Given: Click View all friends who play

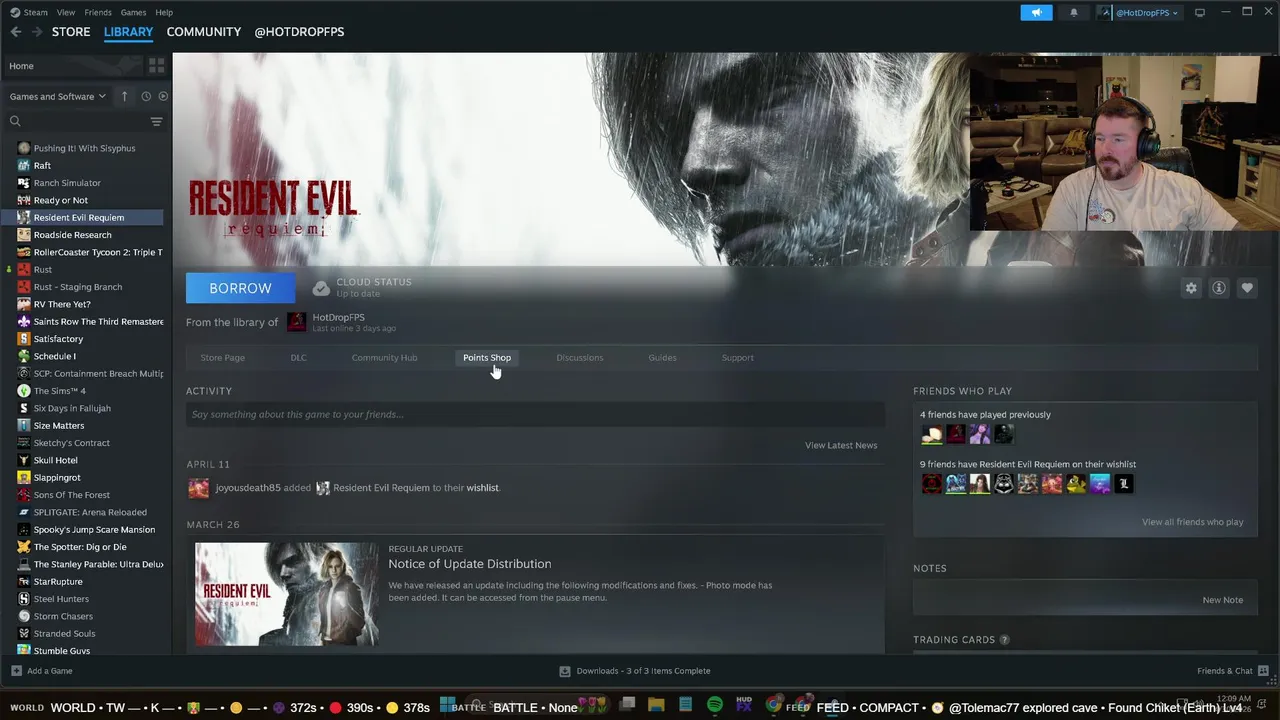Looking at the screenshot, I should pyautogui.click(x=1193, y=522).
